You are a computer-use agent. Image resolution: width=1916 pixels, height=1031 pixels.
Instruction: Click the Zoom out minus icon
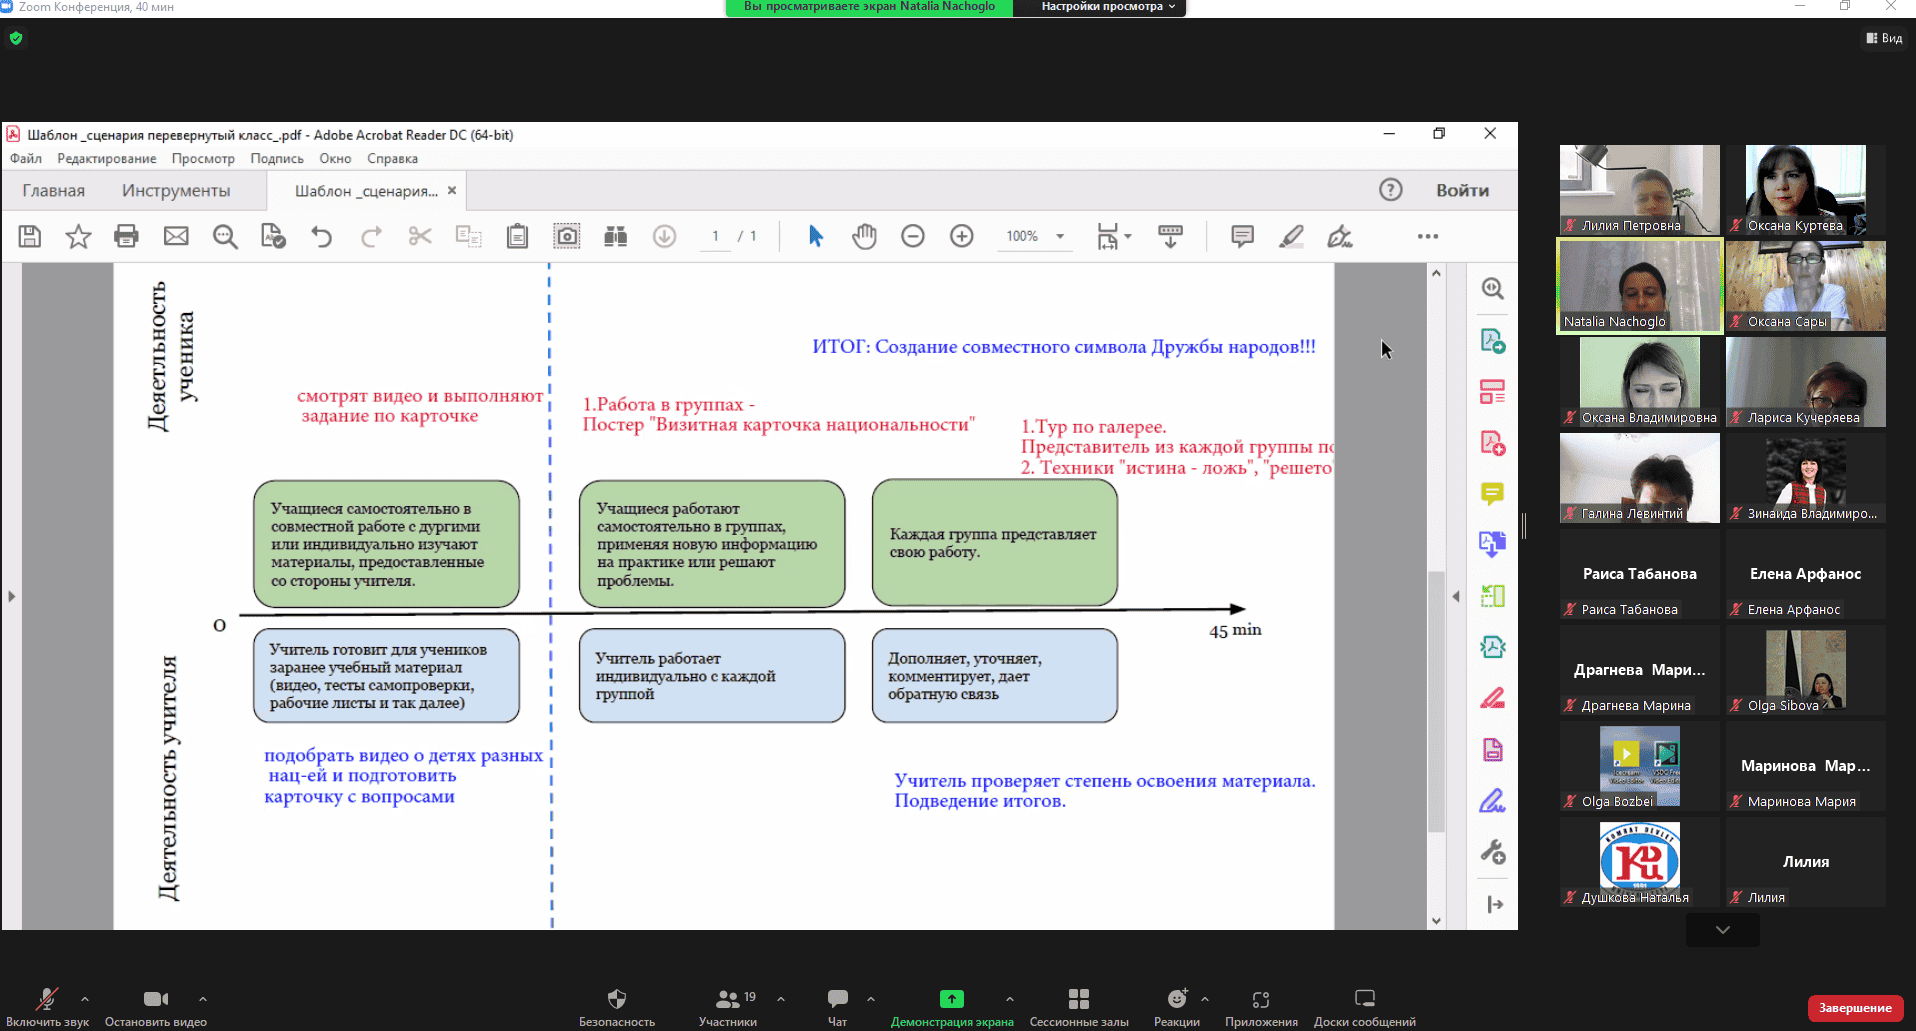pyautogui.click(x=912, y=237)
